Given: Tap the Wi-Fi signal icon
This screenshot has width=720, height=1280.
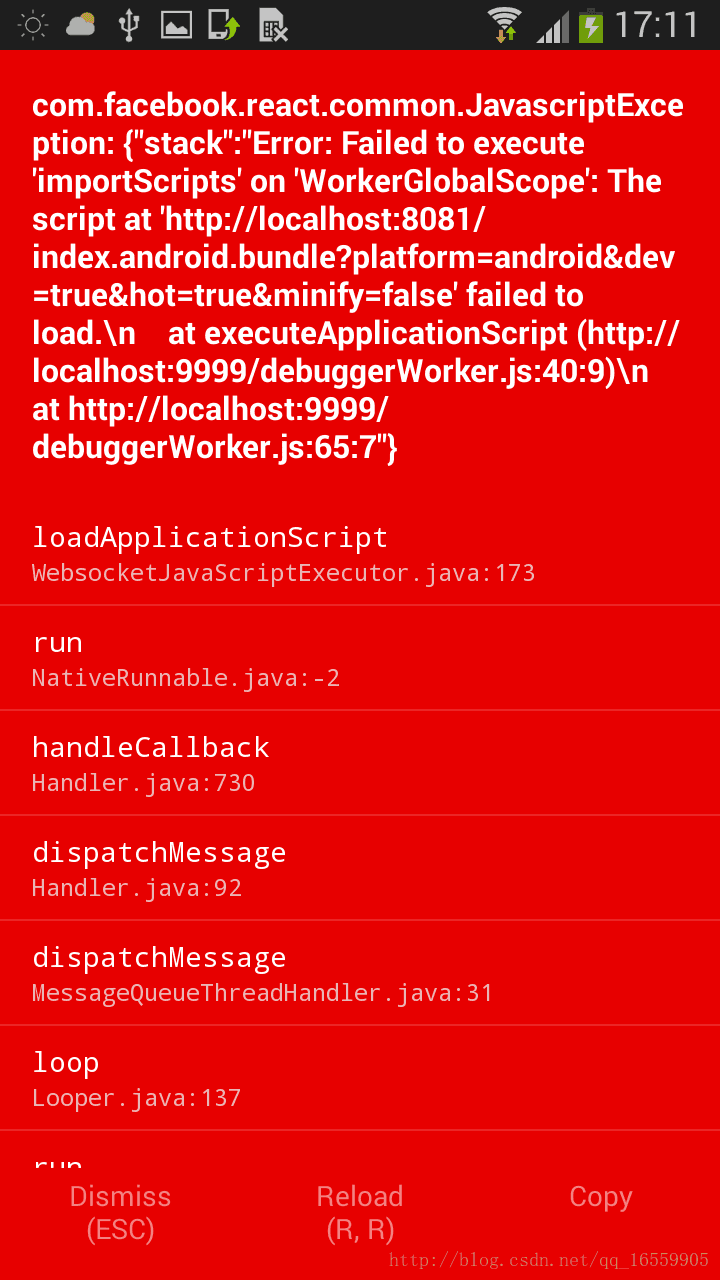Looking at the screenshot, I should [x=504, y=25].
